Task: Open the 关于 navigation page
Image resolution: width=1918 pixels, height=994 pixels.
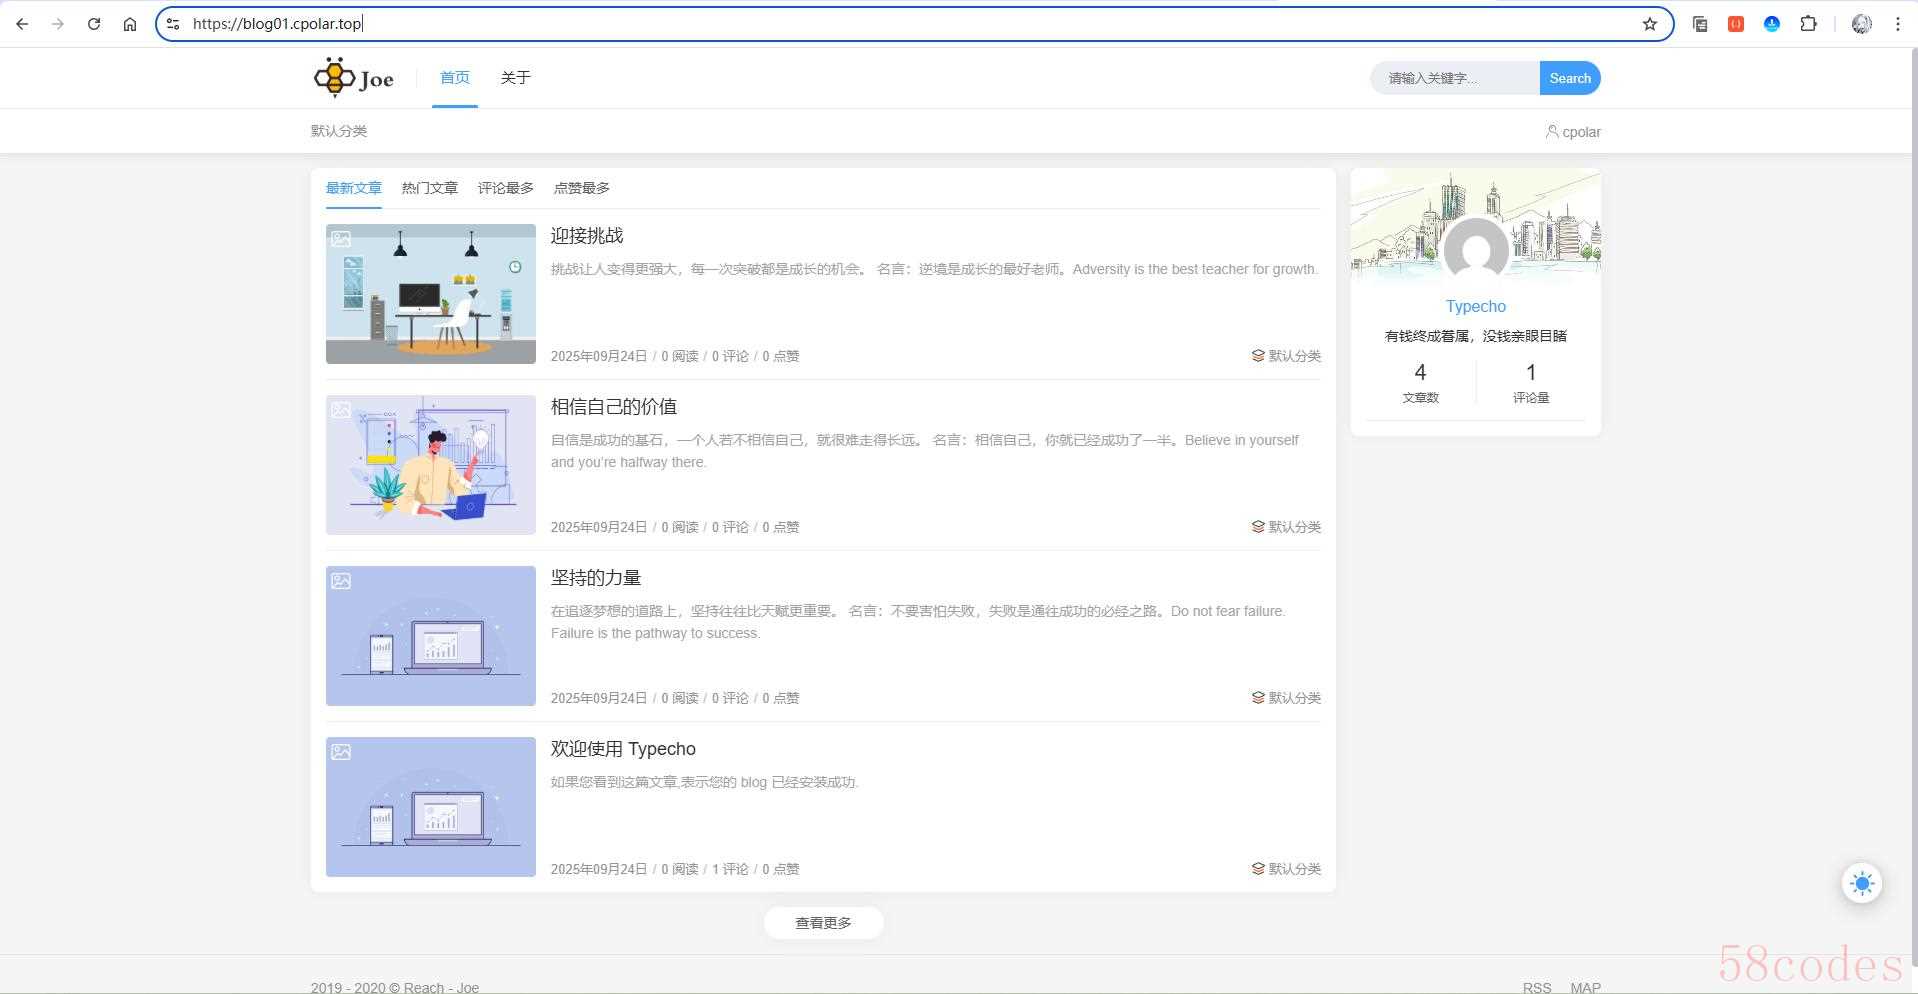Action: pos(515,78)
